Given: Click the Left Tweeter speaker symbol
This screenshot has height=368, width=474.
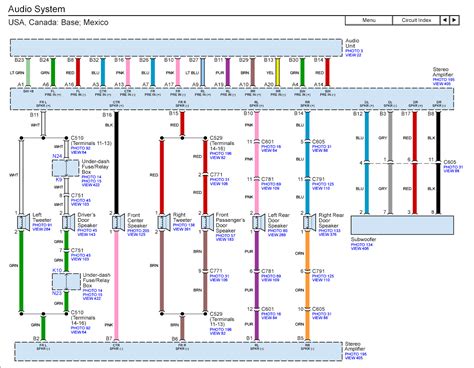Looking at the screenshot, I should 23,222.
